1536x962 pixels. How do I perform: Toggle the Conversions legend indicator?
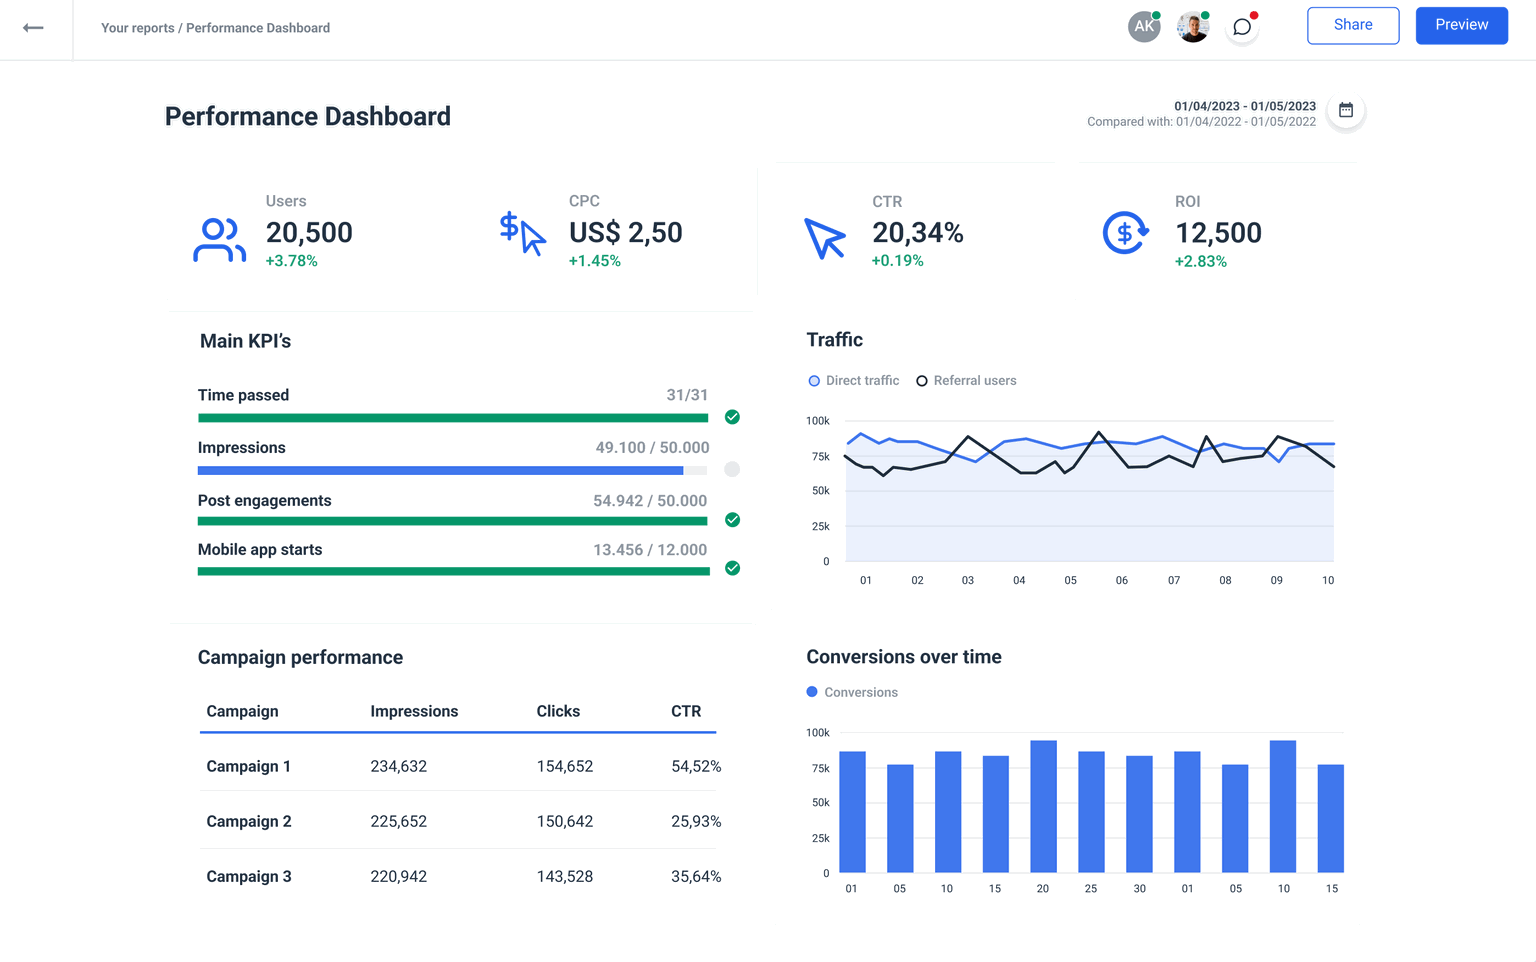point(811,691)
